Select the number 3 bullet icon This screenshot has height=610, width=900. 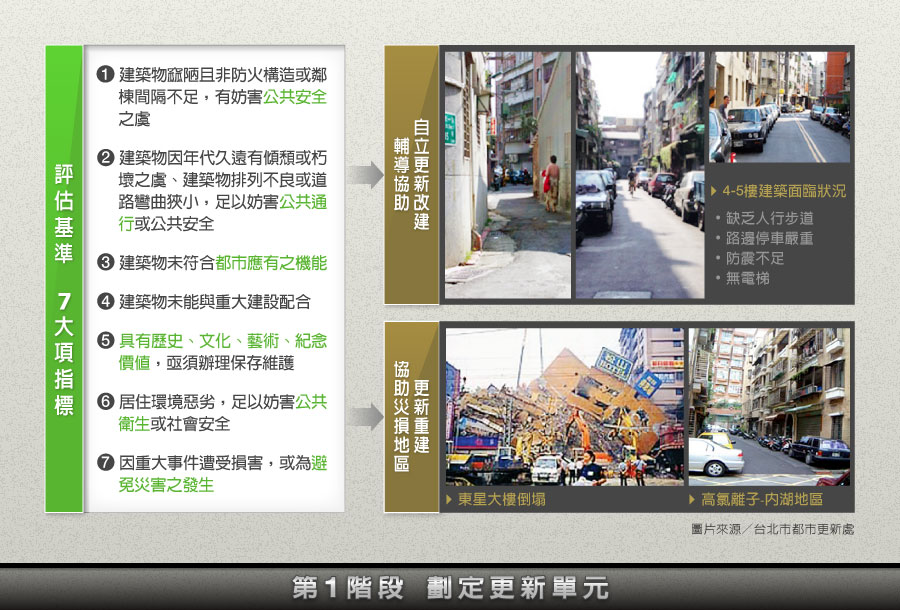coord(105,263)
